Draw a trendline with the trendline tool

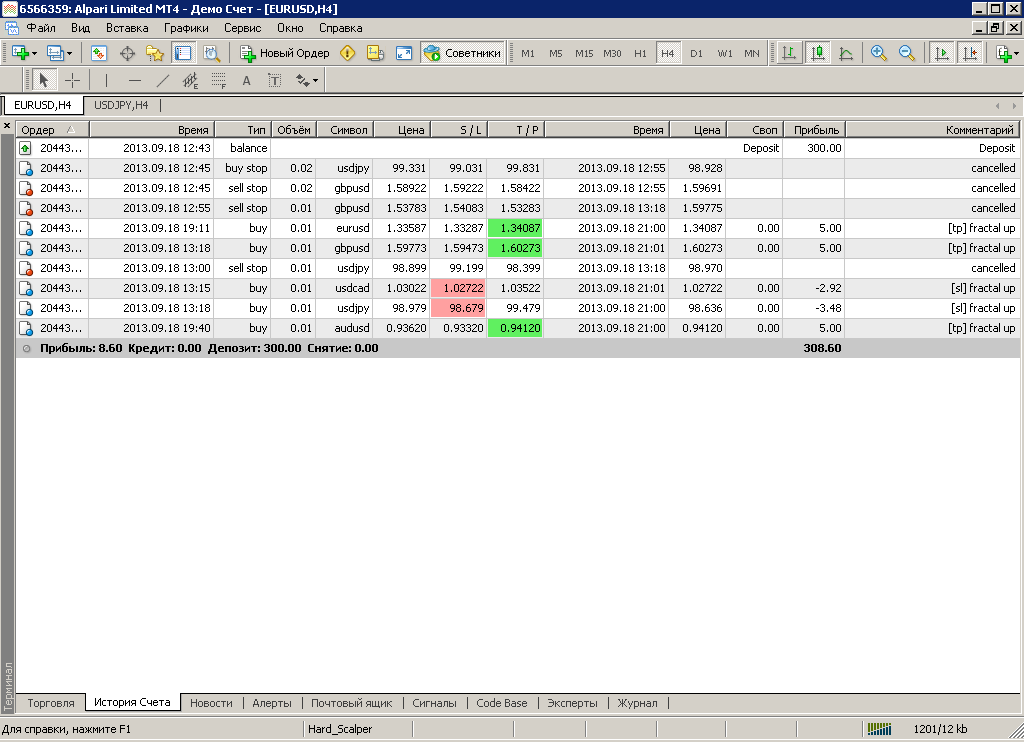[163, 80]
